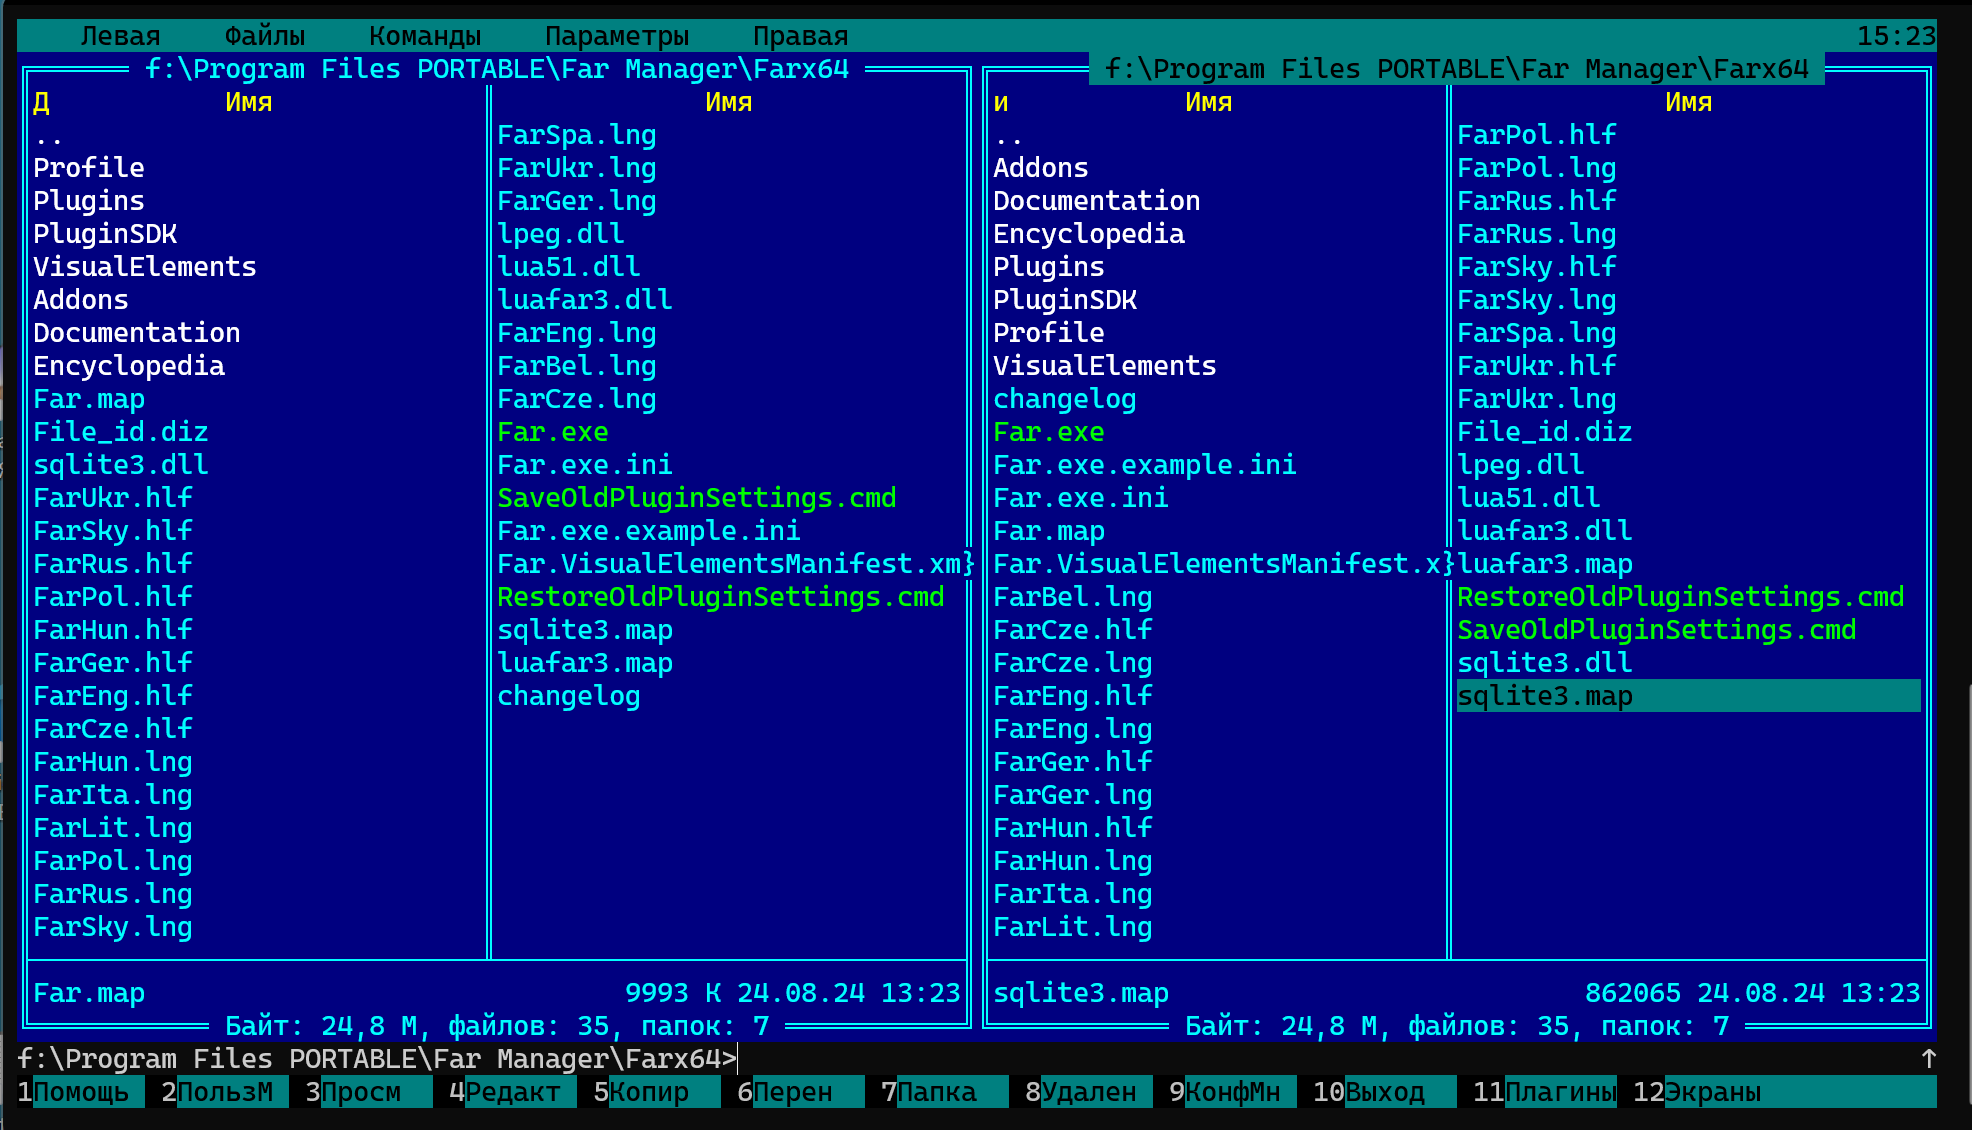This screenshot has width=1972, height=1130.
Task: Select Far.exe.example.ini in right panel
Action: click(x=1145, y=465)
